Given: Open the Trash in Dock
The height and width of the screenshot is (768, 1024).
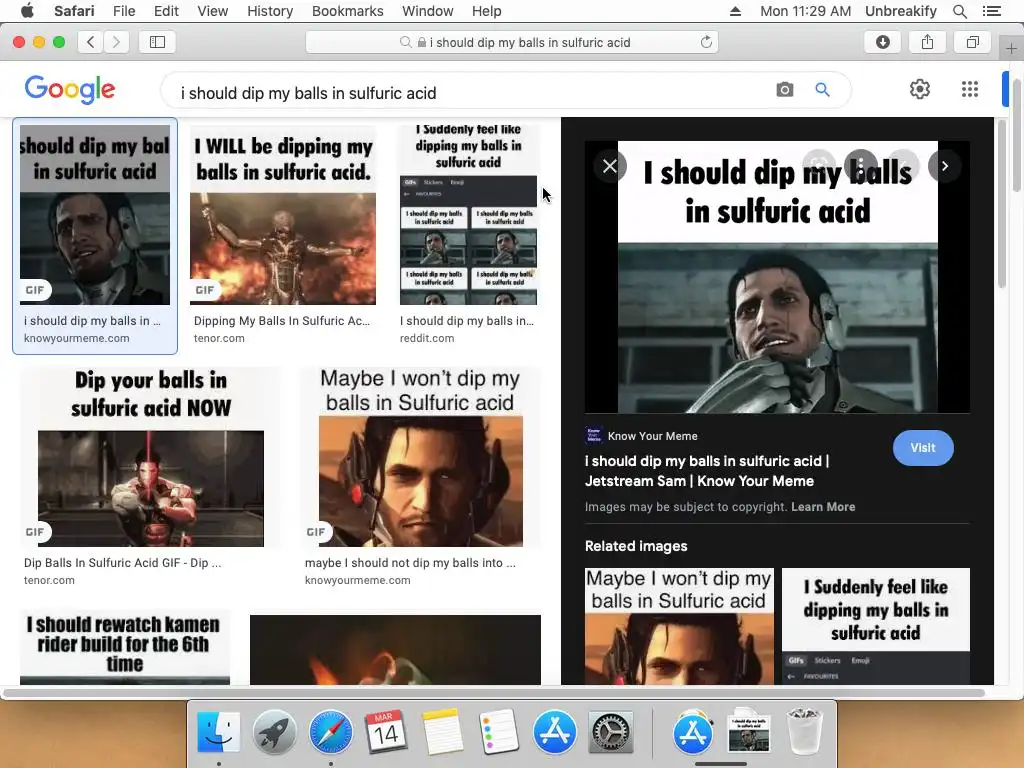Looking at the screenshot, I should tap(805, 732).
